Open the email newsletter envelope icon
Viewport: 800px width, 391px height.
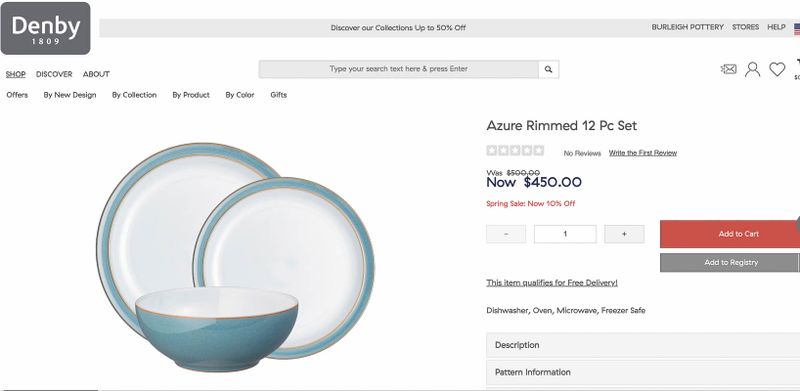[729, 69]
